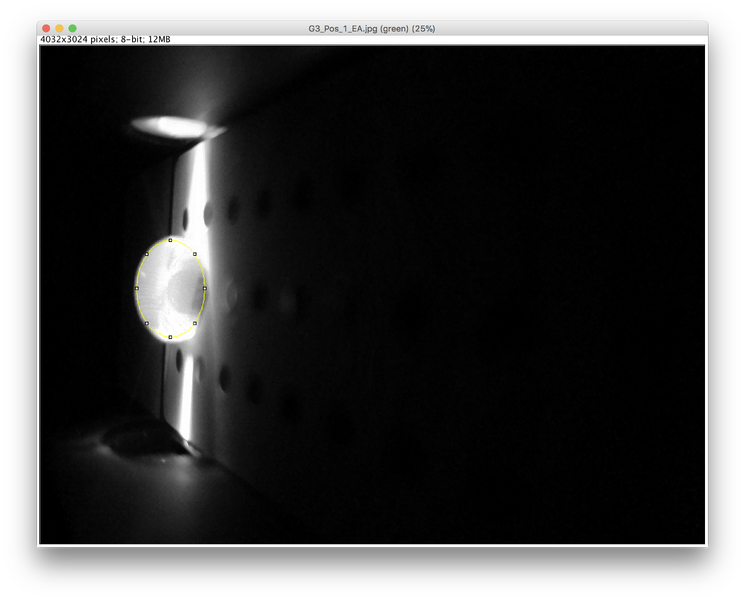Screen dimensions: 745x600
Task: Click the rightmost handle of the oval selection
Action: 205,288
